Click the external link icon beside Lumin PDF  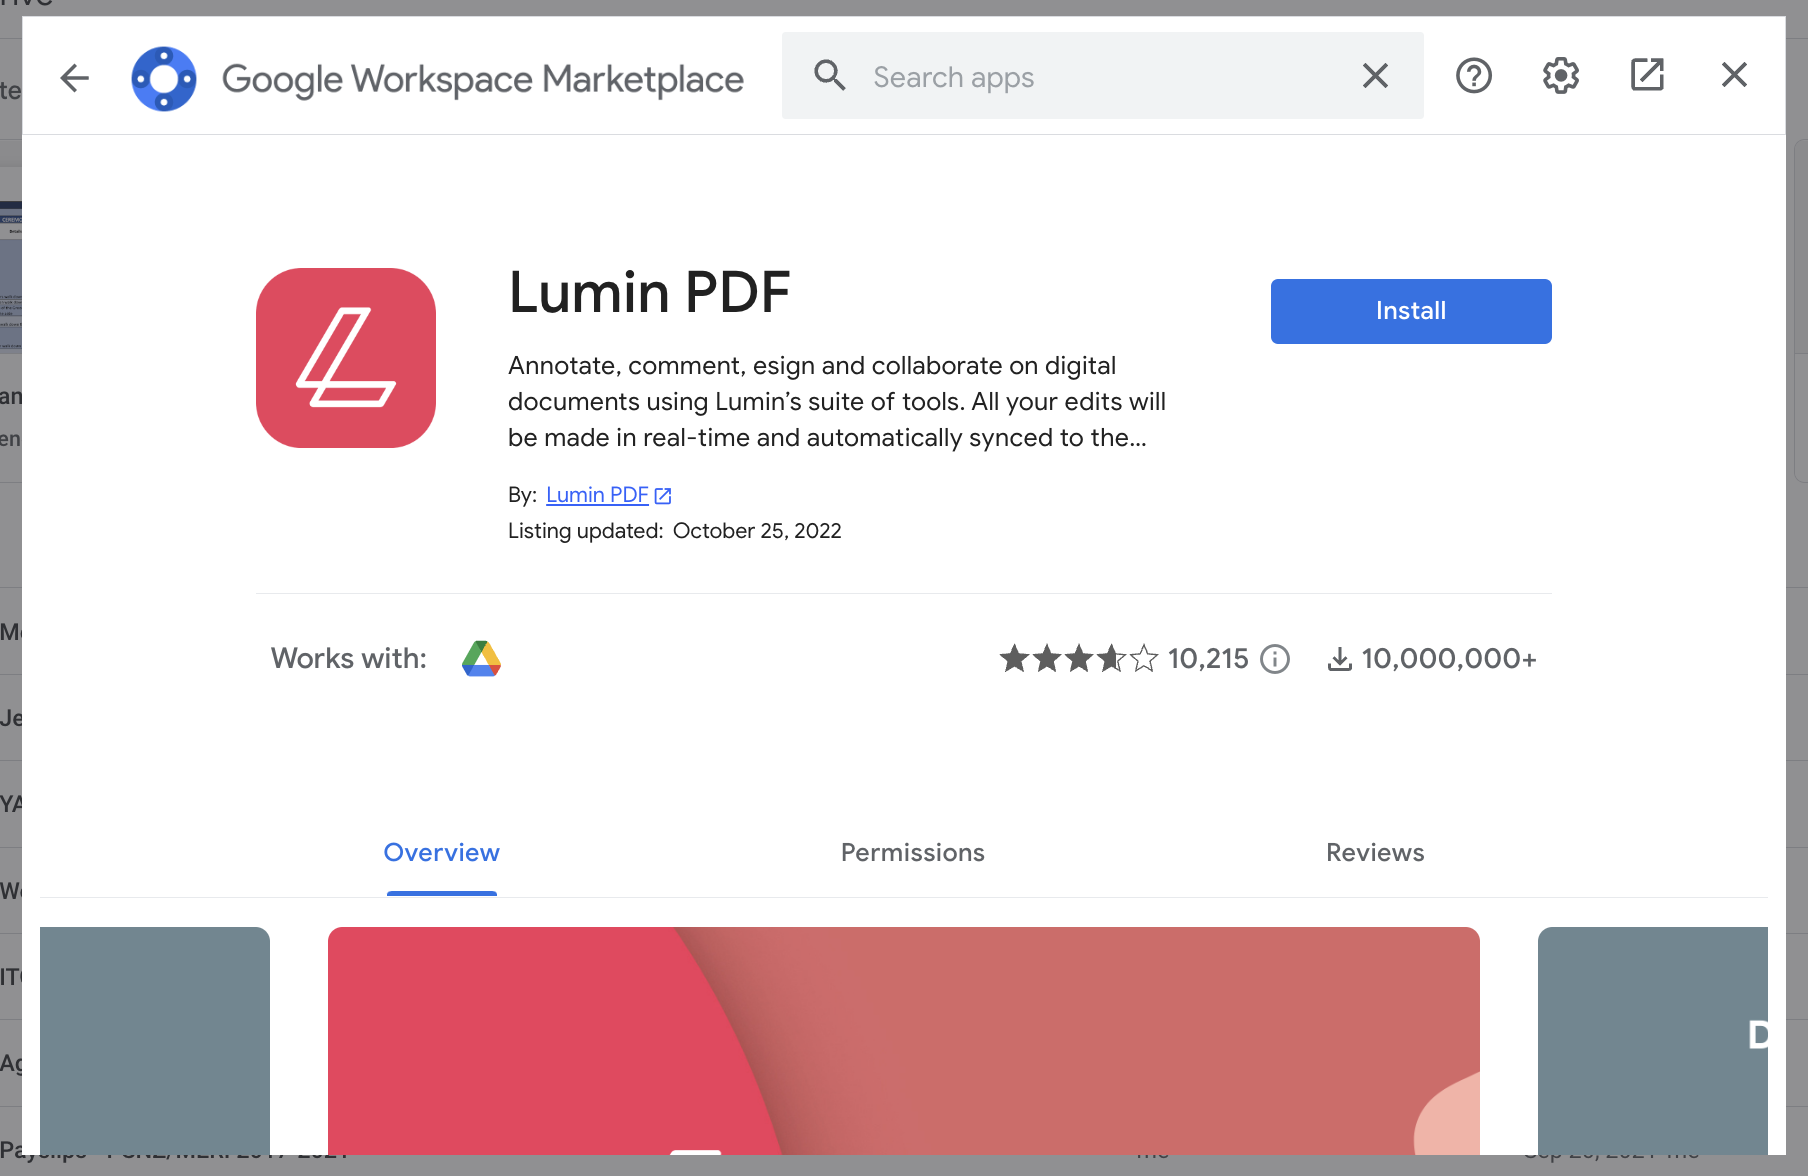point(663,494)
